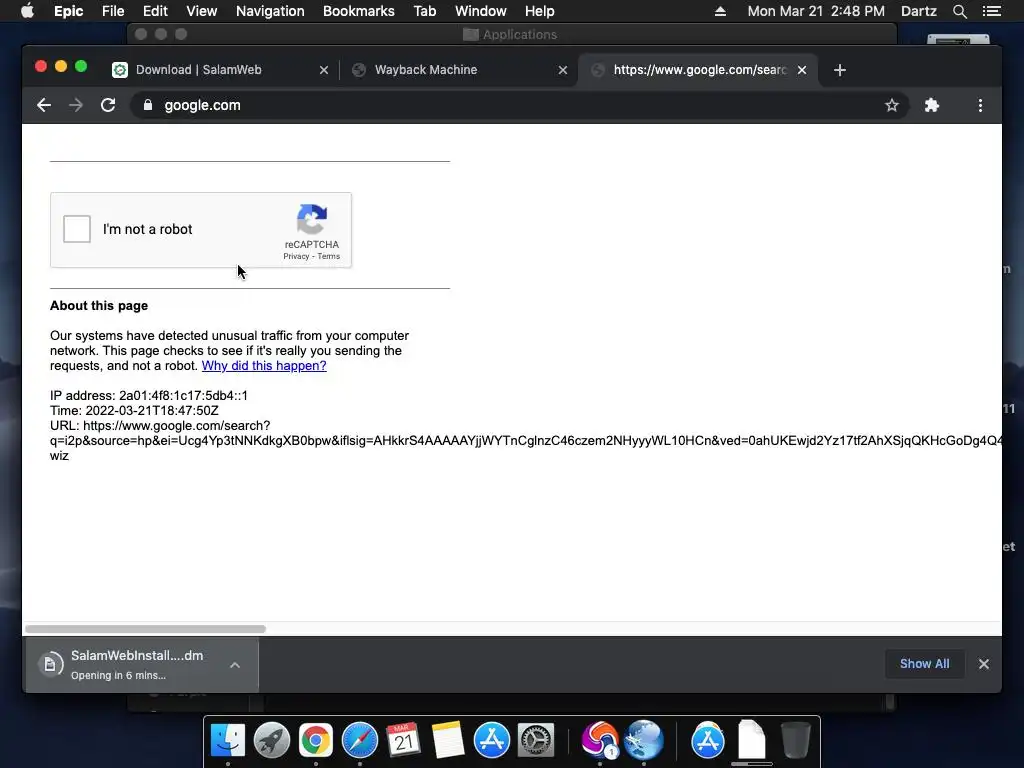
Task: Bookmark this page with the star icon
Action: coord(891,105)
